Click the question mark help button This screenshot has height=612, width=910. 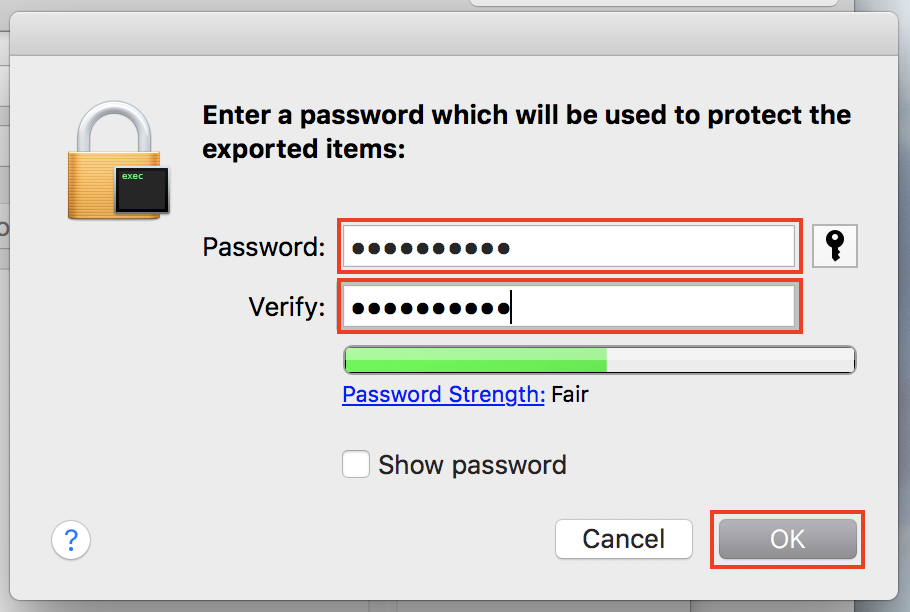pos(71,541)
